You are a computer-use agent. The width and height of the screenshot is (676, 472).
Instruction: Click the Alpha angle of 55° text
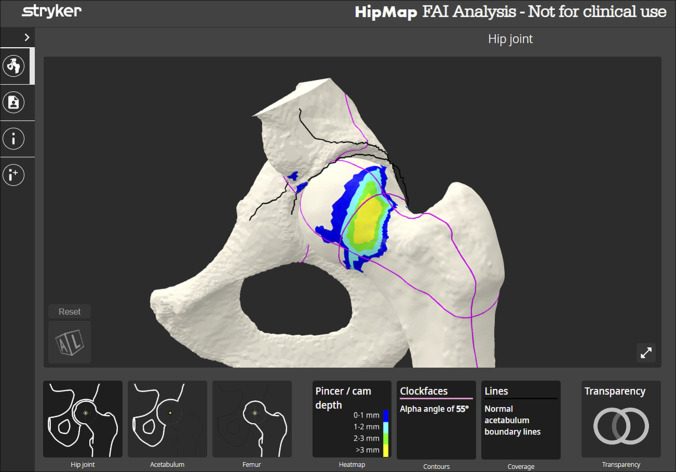pos(435,409)
